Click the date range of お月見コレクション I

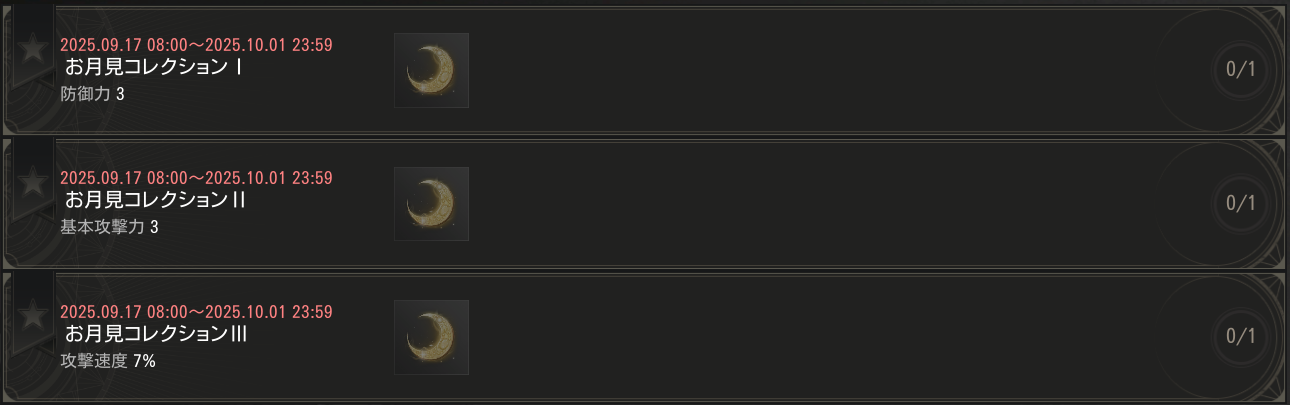pos(196,45)
